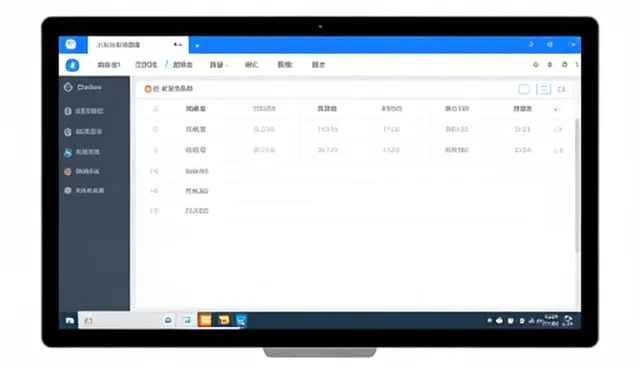Click the bracket-shaped expand icon right of the list-view icon
Viewport: 640px width, 368px height.
coord(561,89)
